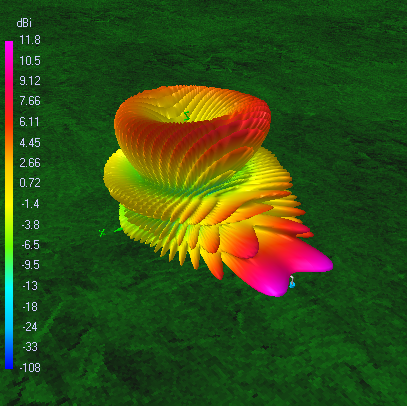Select the -108 minimum gain label
Viewport: 407px width, 406px height.
[x=30, y=368]
